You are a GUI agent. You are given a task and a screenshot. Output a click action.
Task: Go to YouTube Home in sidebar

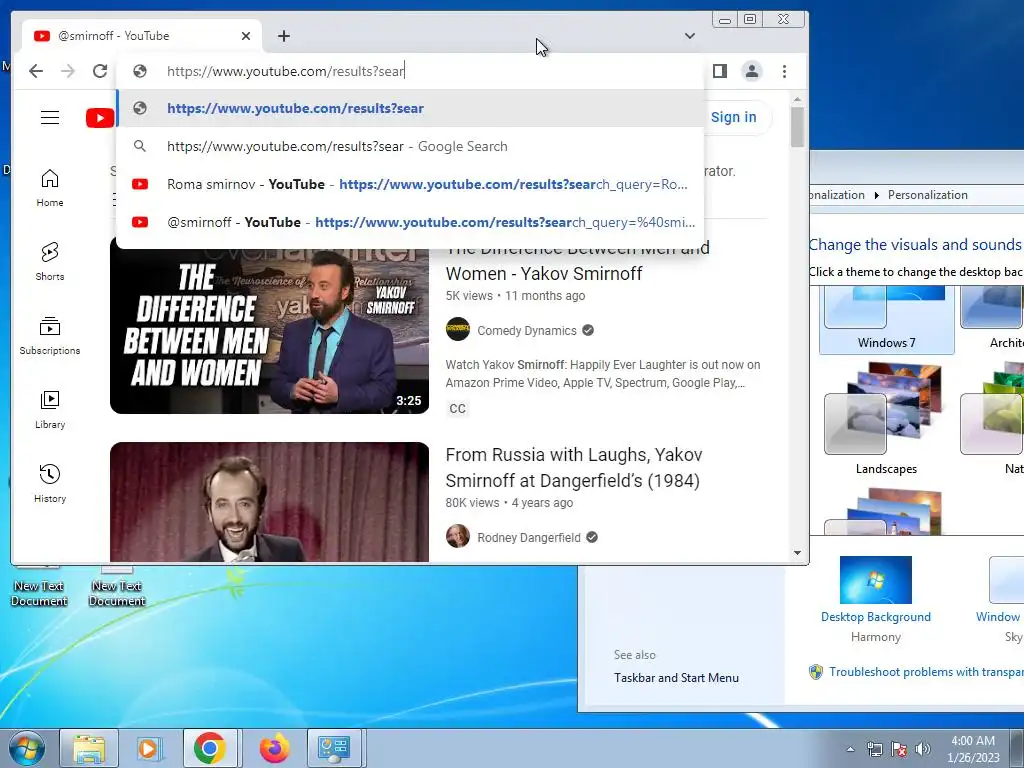pos(50,188)
